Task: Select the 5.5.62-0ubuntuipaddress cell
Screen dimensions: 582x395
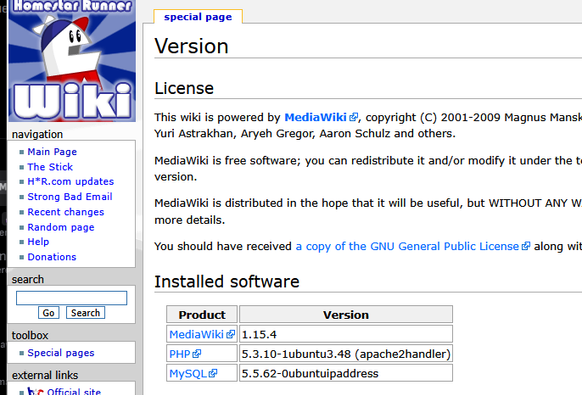Action: 346,373
